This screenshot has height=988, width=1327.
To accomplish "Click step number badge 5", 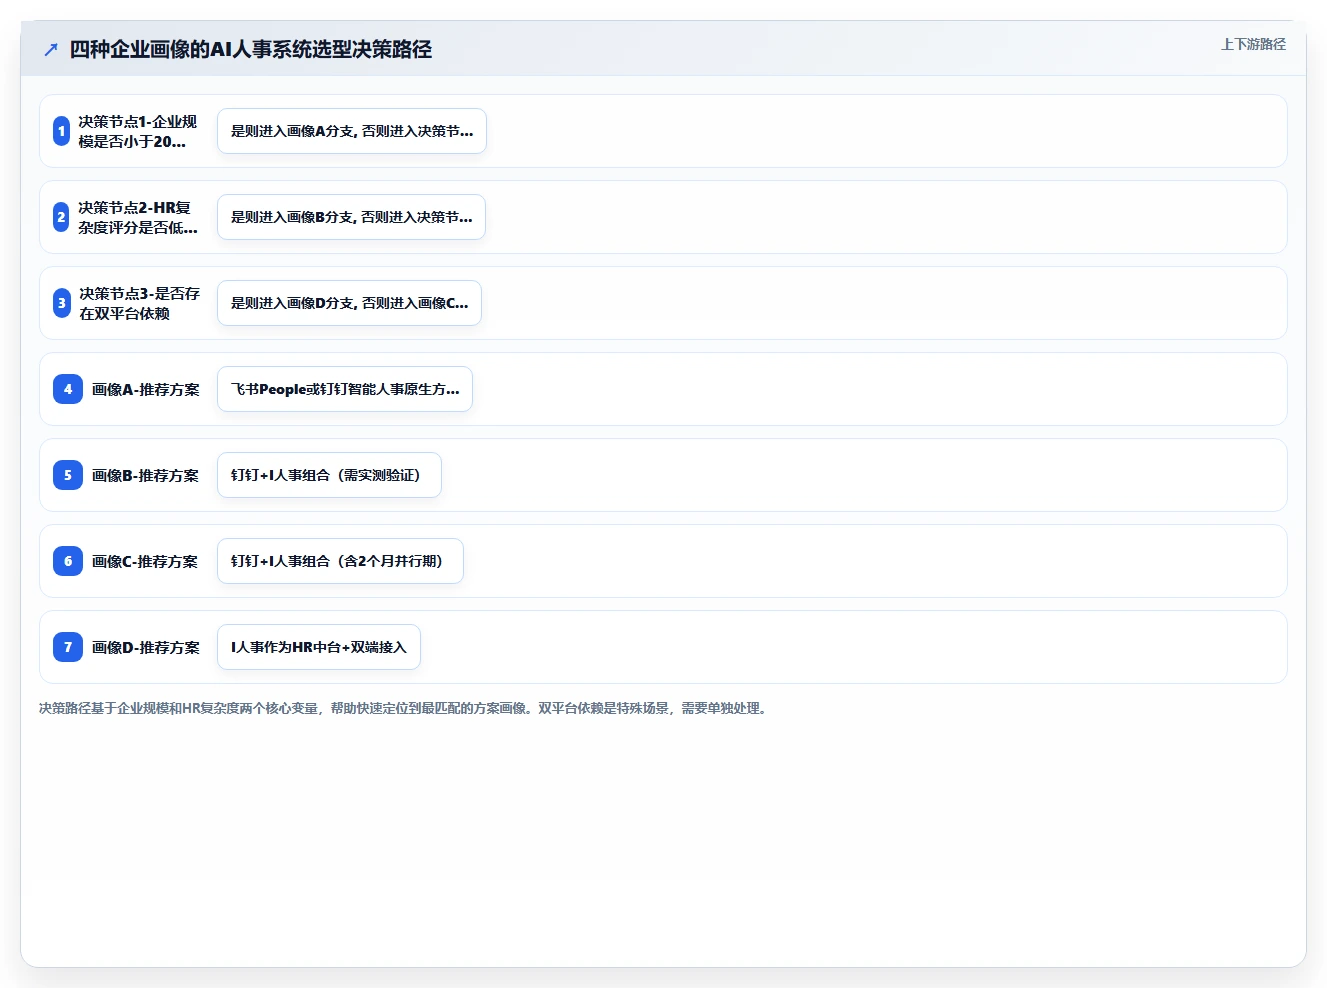I will pos(68,475).
